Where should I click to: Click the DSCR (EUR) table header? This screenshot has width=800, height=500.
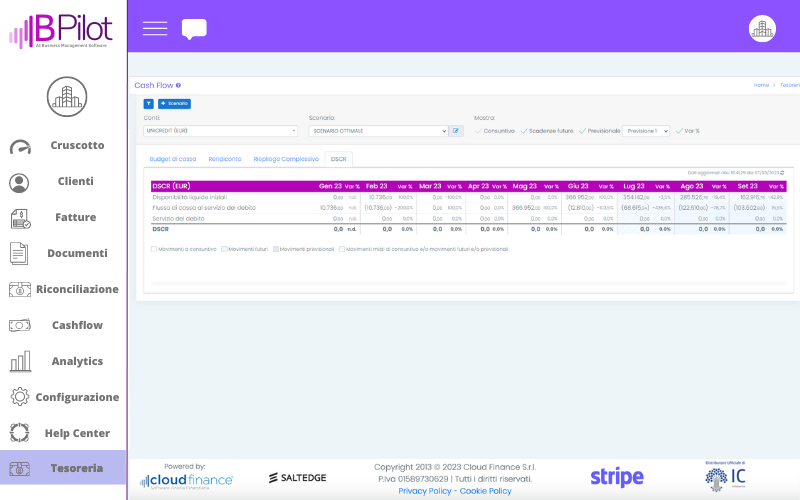coord(171,186)
